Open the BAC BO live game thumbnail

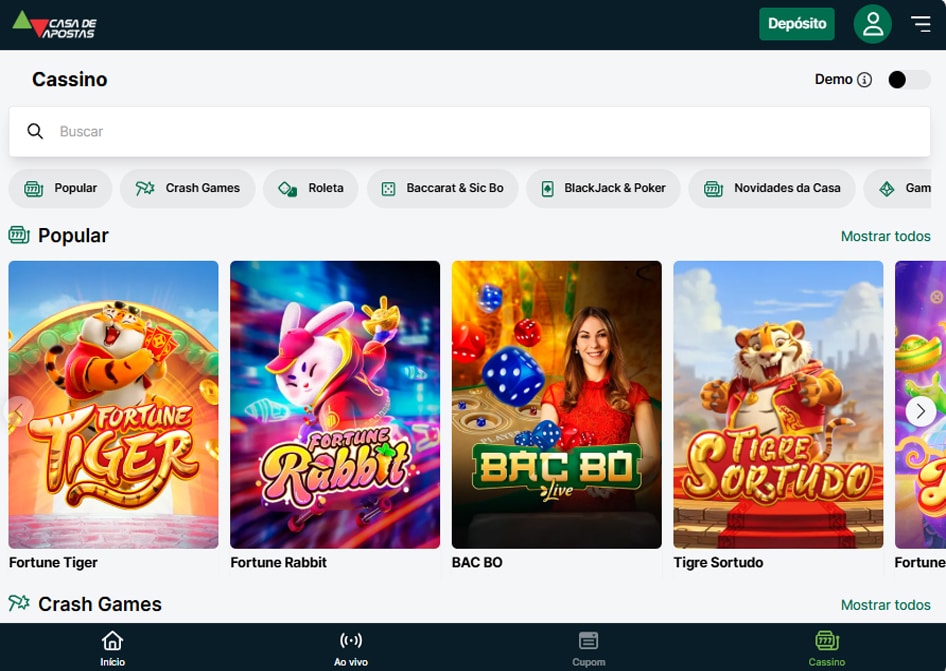point(556,404)
